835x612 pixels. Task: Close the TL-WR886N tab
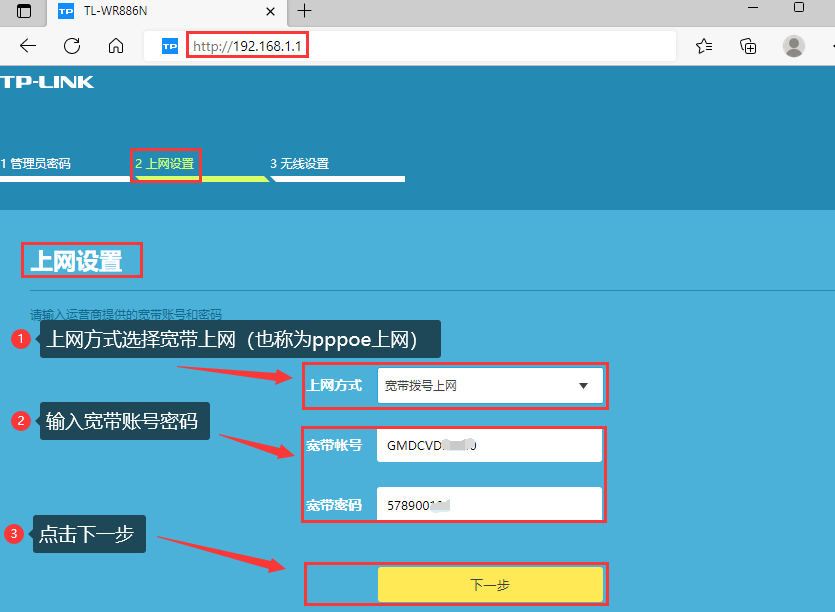[271, 11]
